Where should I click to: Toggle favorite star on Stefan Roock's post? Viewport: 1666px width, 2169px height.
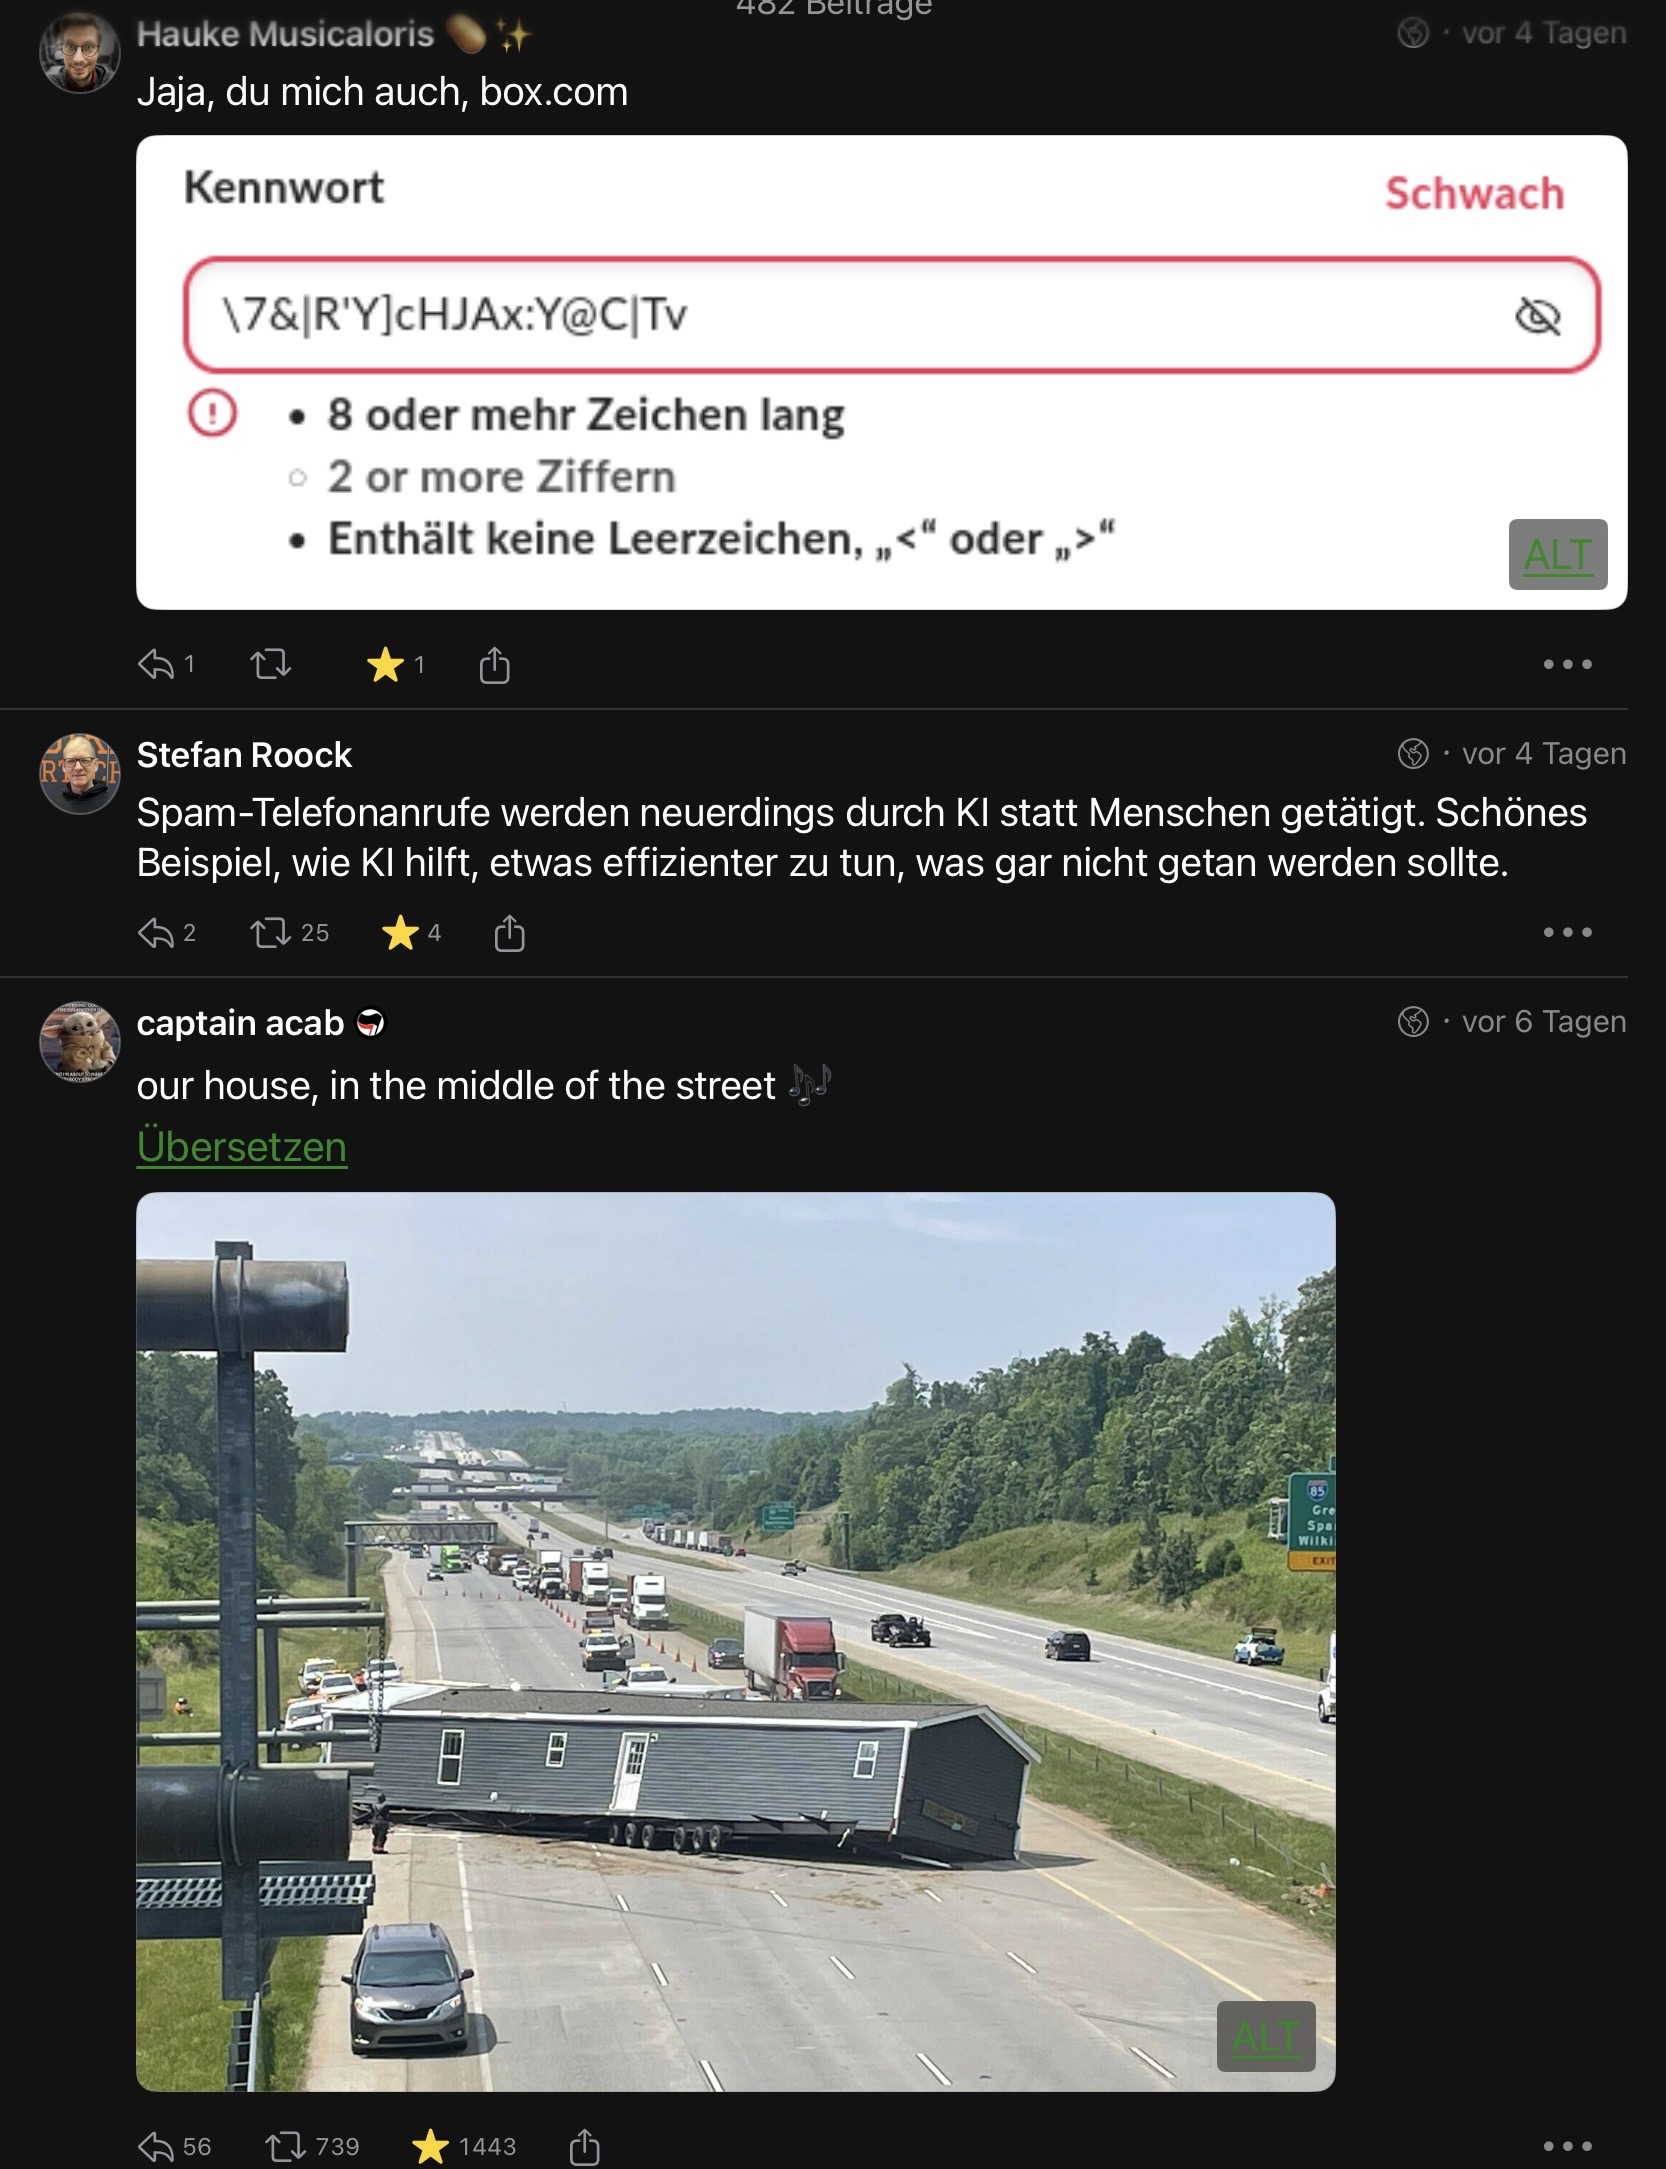[400, 933]
